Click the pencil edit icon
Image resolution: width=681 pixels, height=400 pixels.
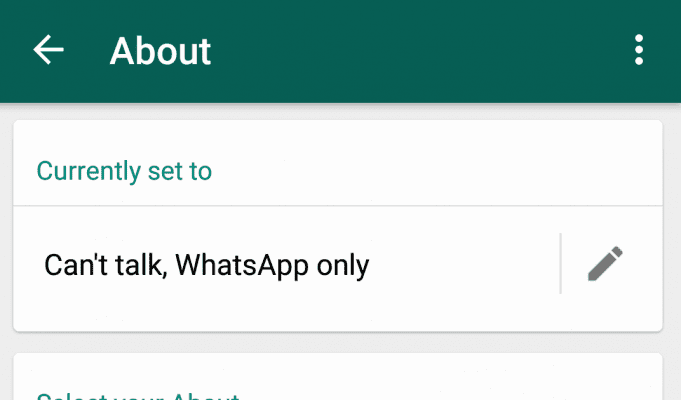[x=605, y=264]
